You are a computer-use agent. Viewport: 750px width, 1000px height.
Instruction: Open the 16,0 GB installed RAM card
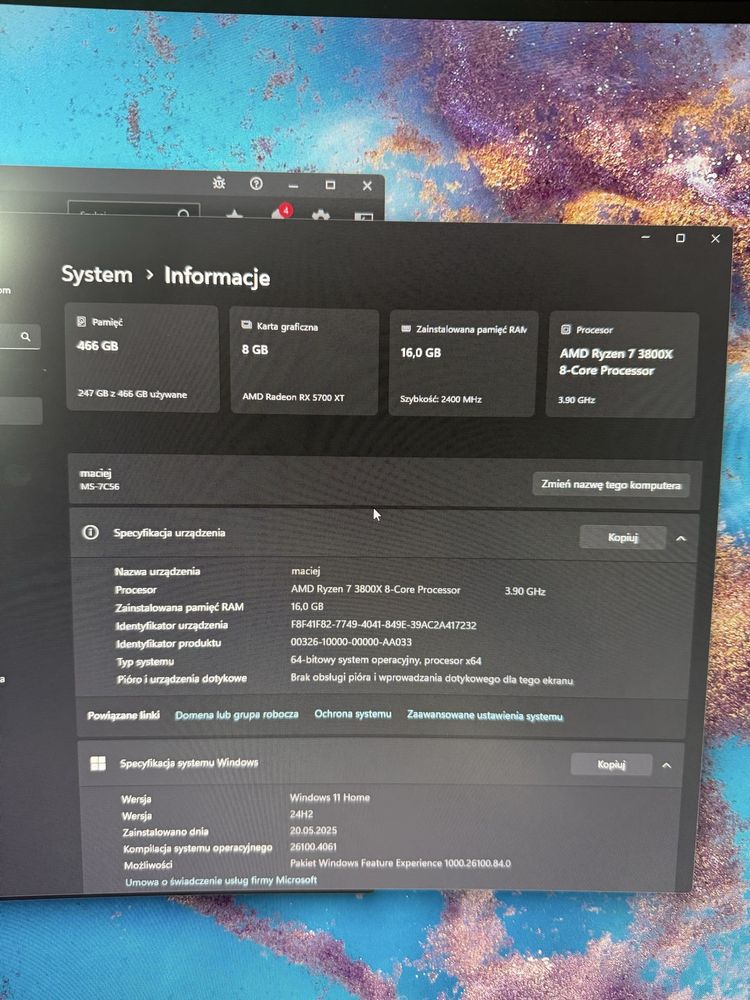463,364
